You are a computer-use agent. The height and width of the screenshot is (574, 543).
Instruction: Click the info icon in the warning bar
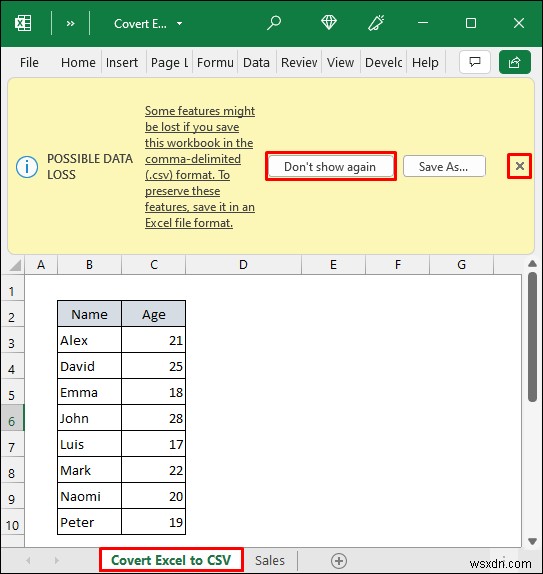pyautogui.click(x=27, y=167)
